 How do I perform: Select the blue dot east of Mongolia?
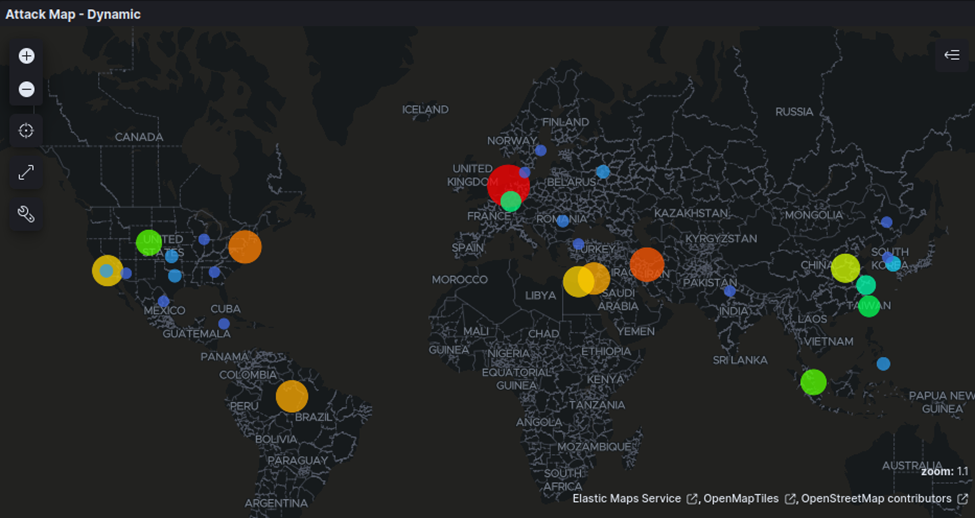tap(887, 222)
